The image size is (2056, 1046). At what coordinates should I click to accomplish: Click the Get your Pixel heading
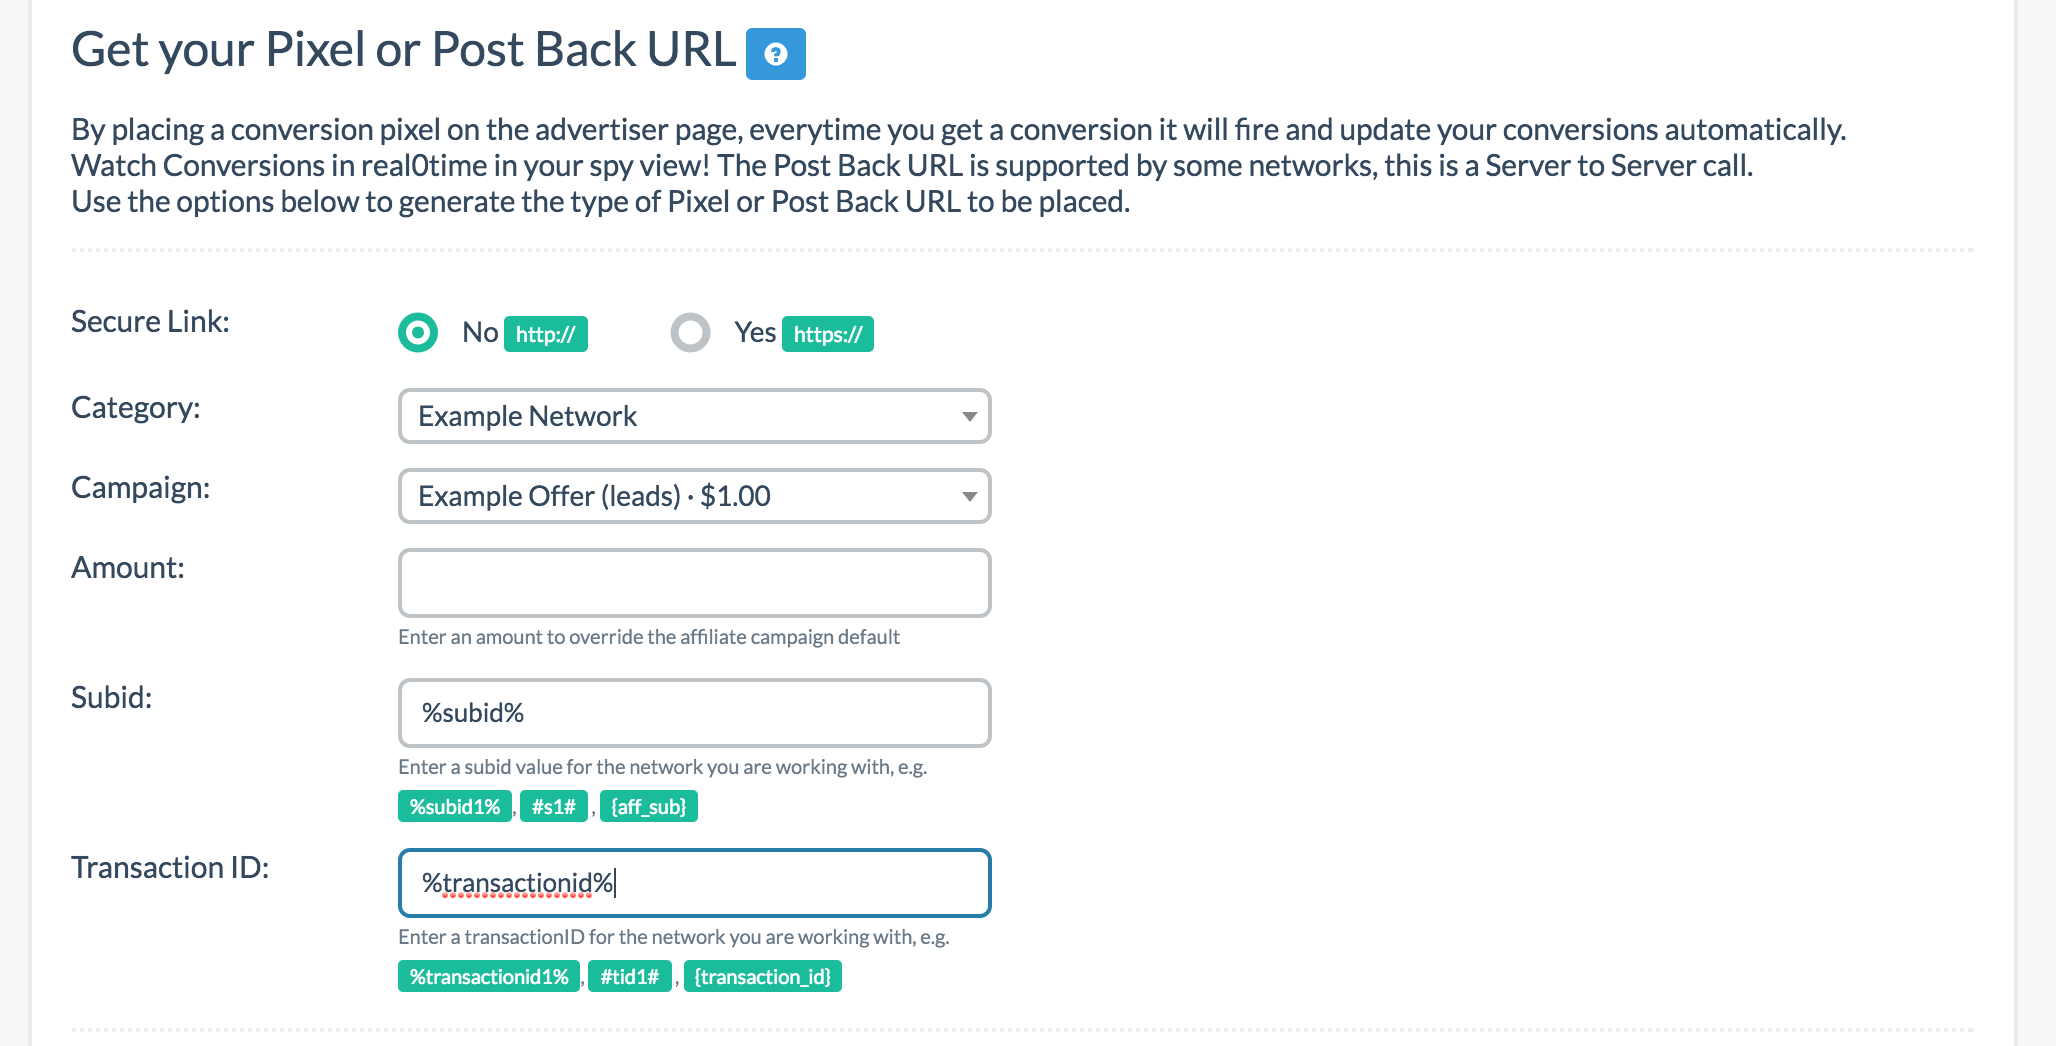point(403,50)
